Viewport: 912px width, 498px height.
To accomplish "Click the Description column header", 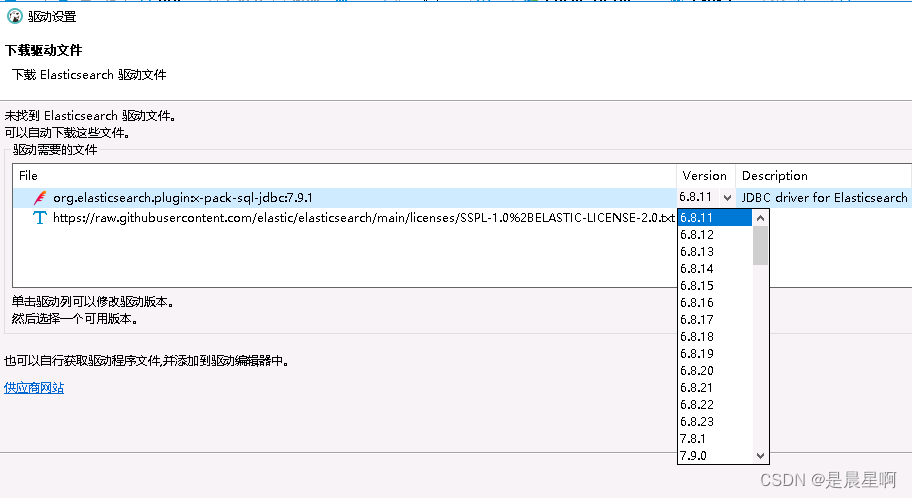I will (823, 176).
